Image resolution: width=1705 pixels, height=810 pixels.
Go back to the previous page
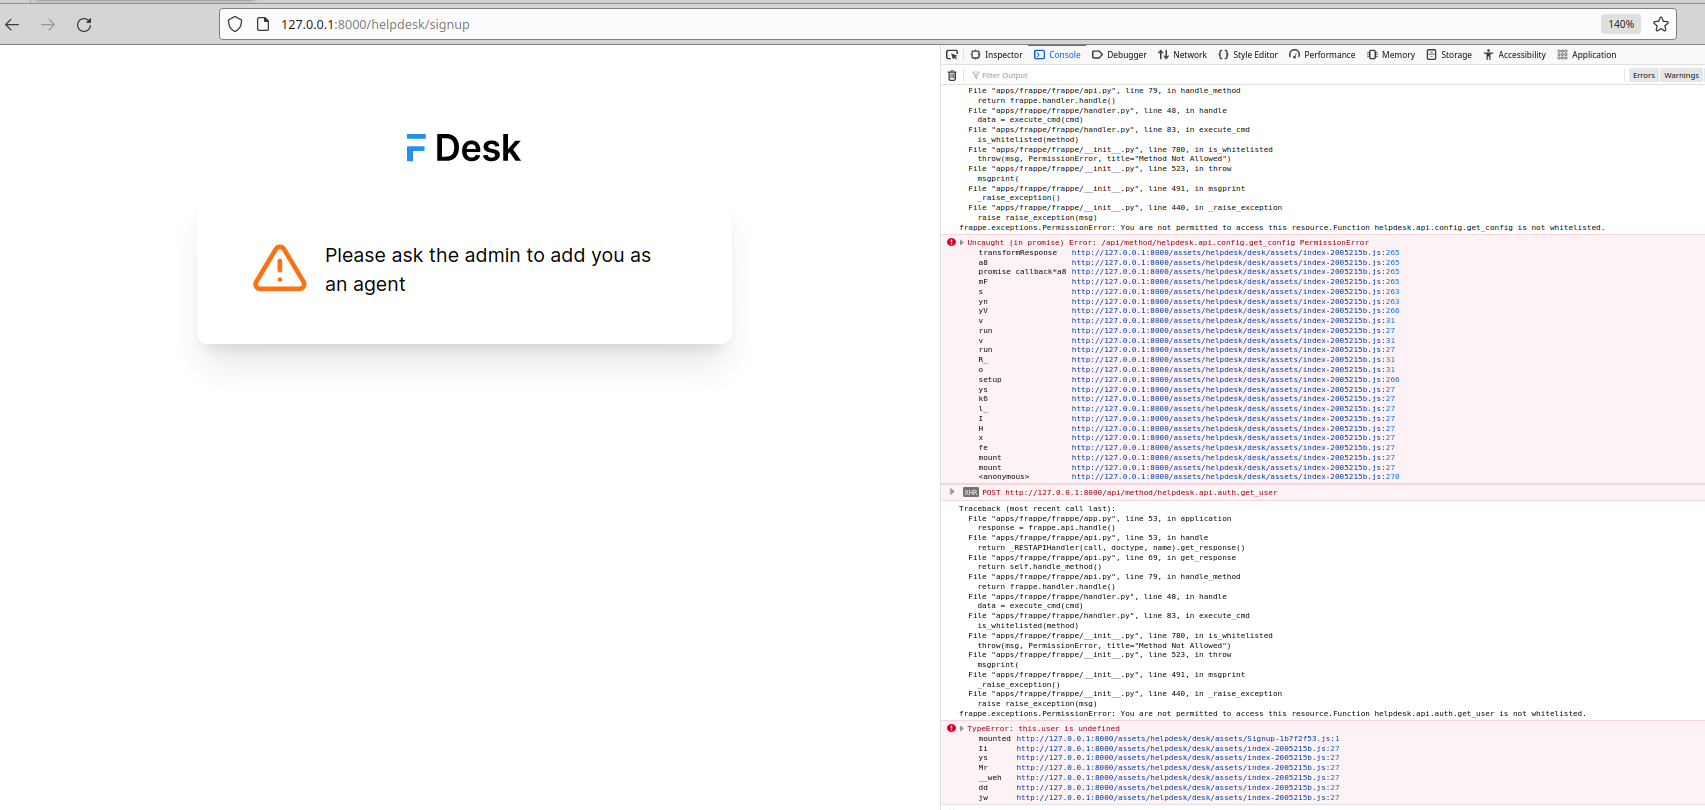pos(13,24)
